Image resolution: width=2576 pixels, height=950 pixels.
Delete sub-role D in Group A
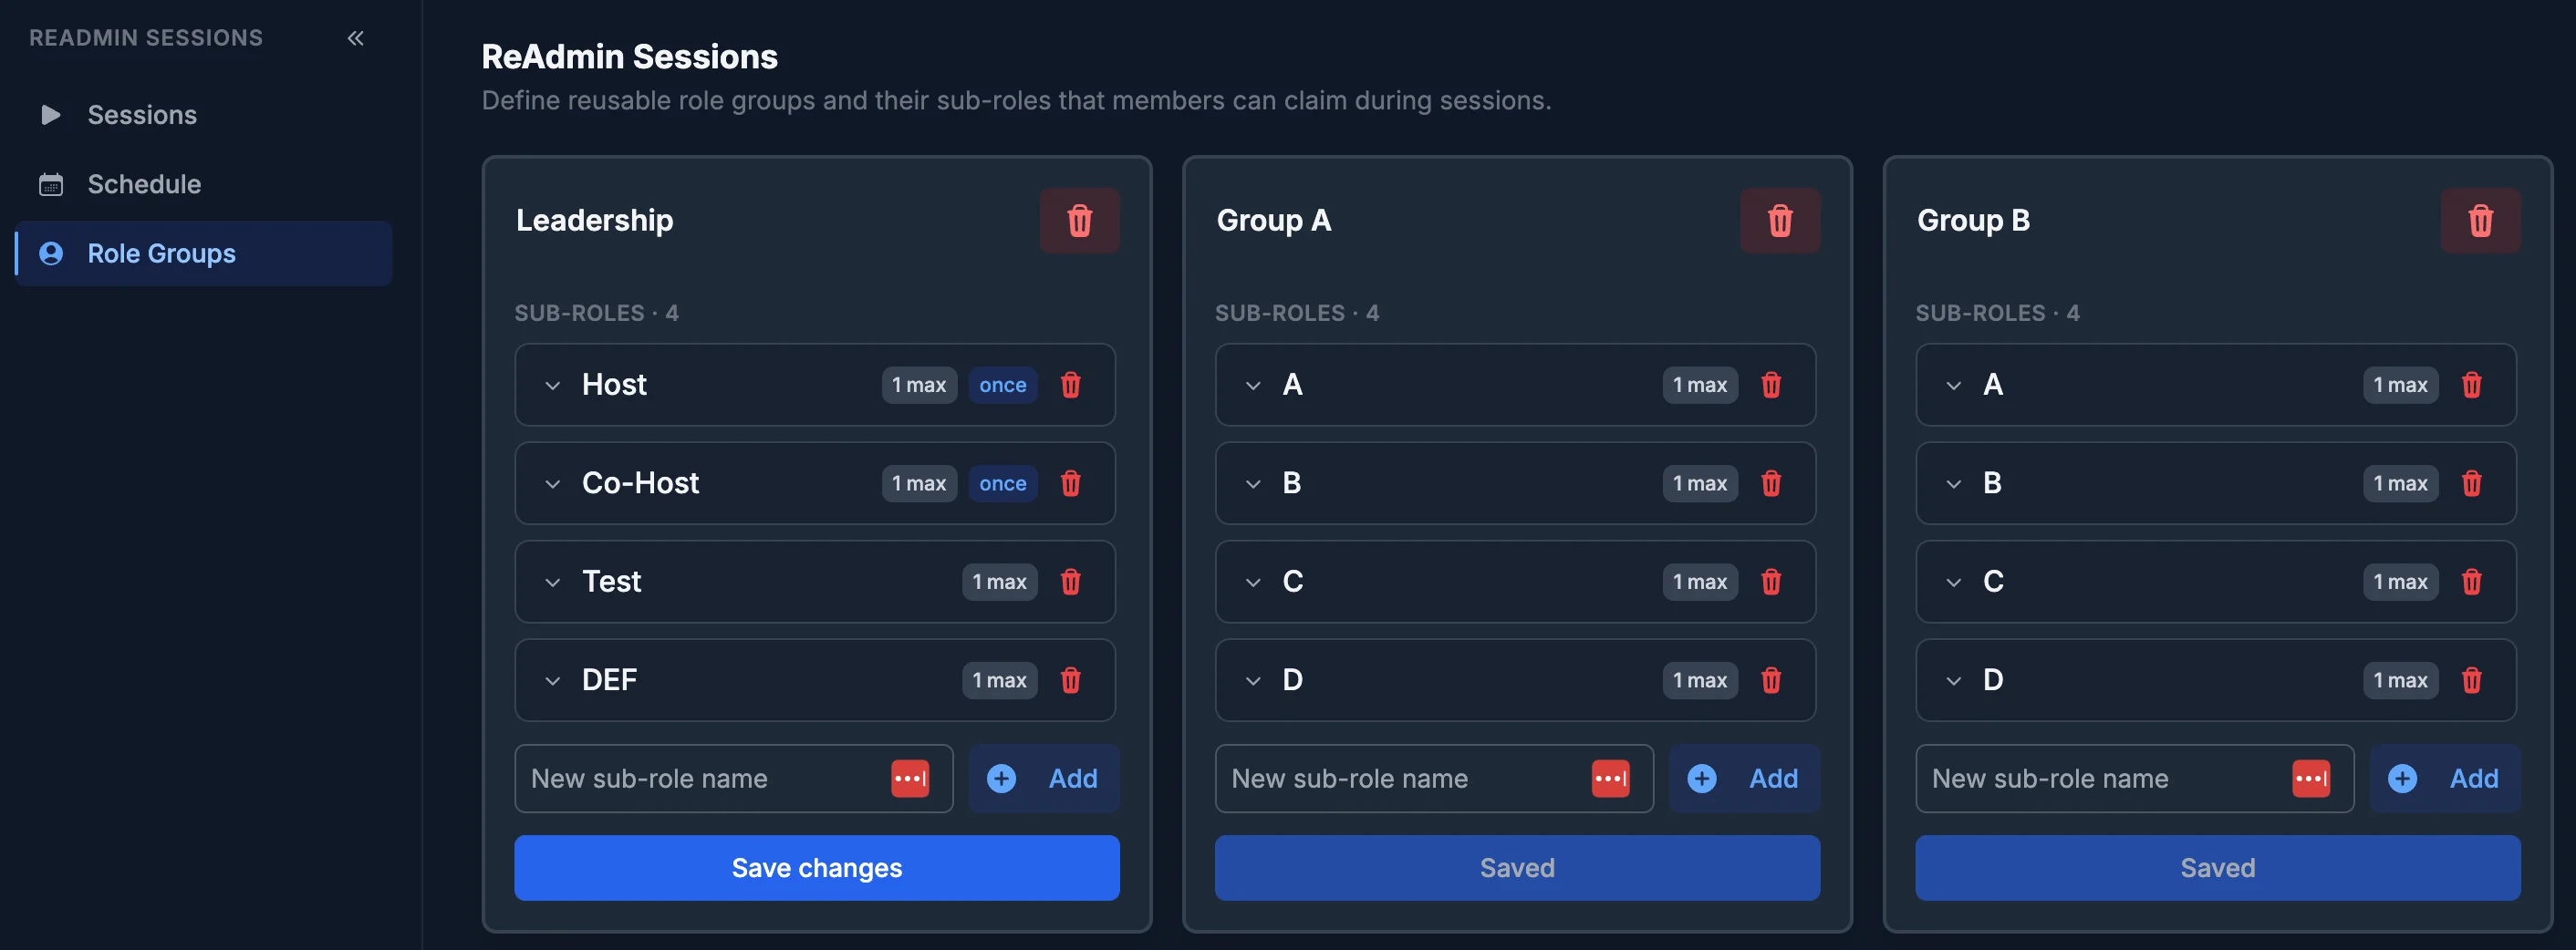pos(1771,680)
